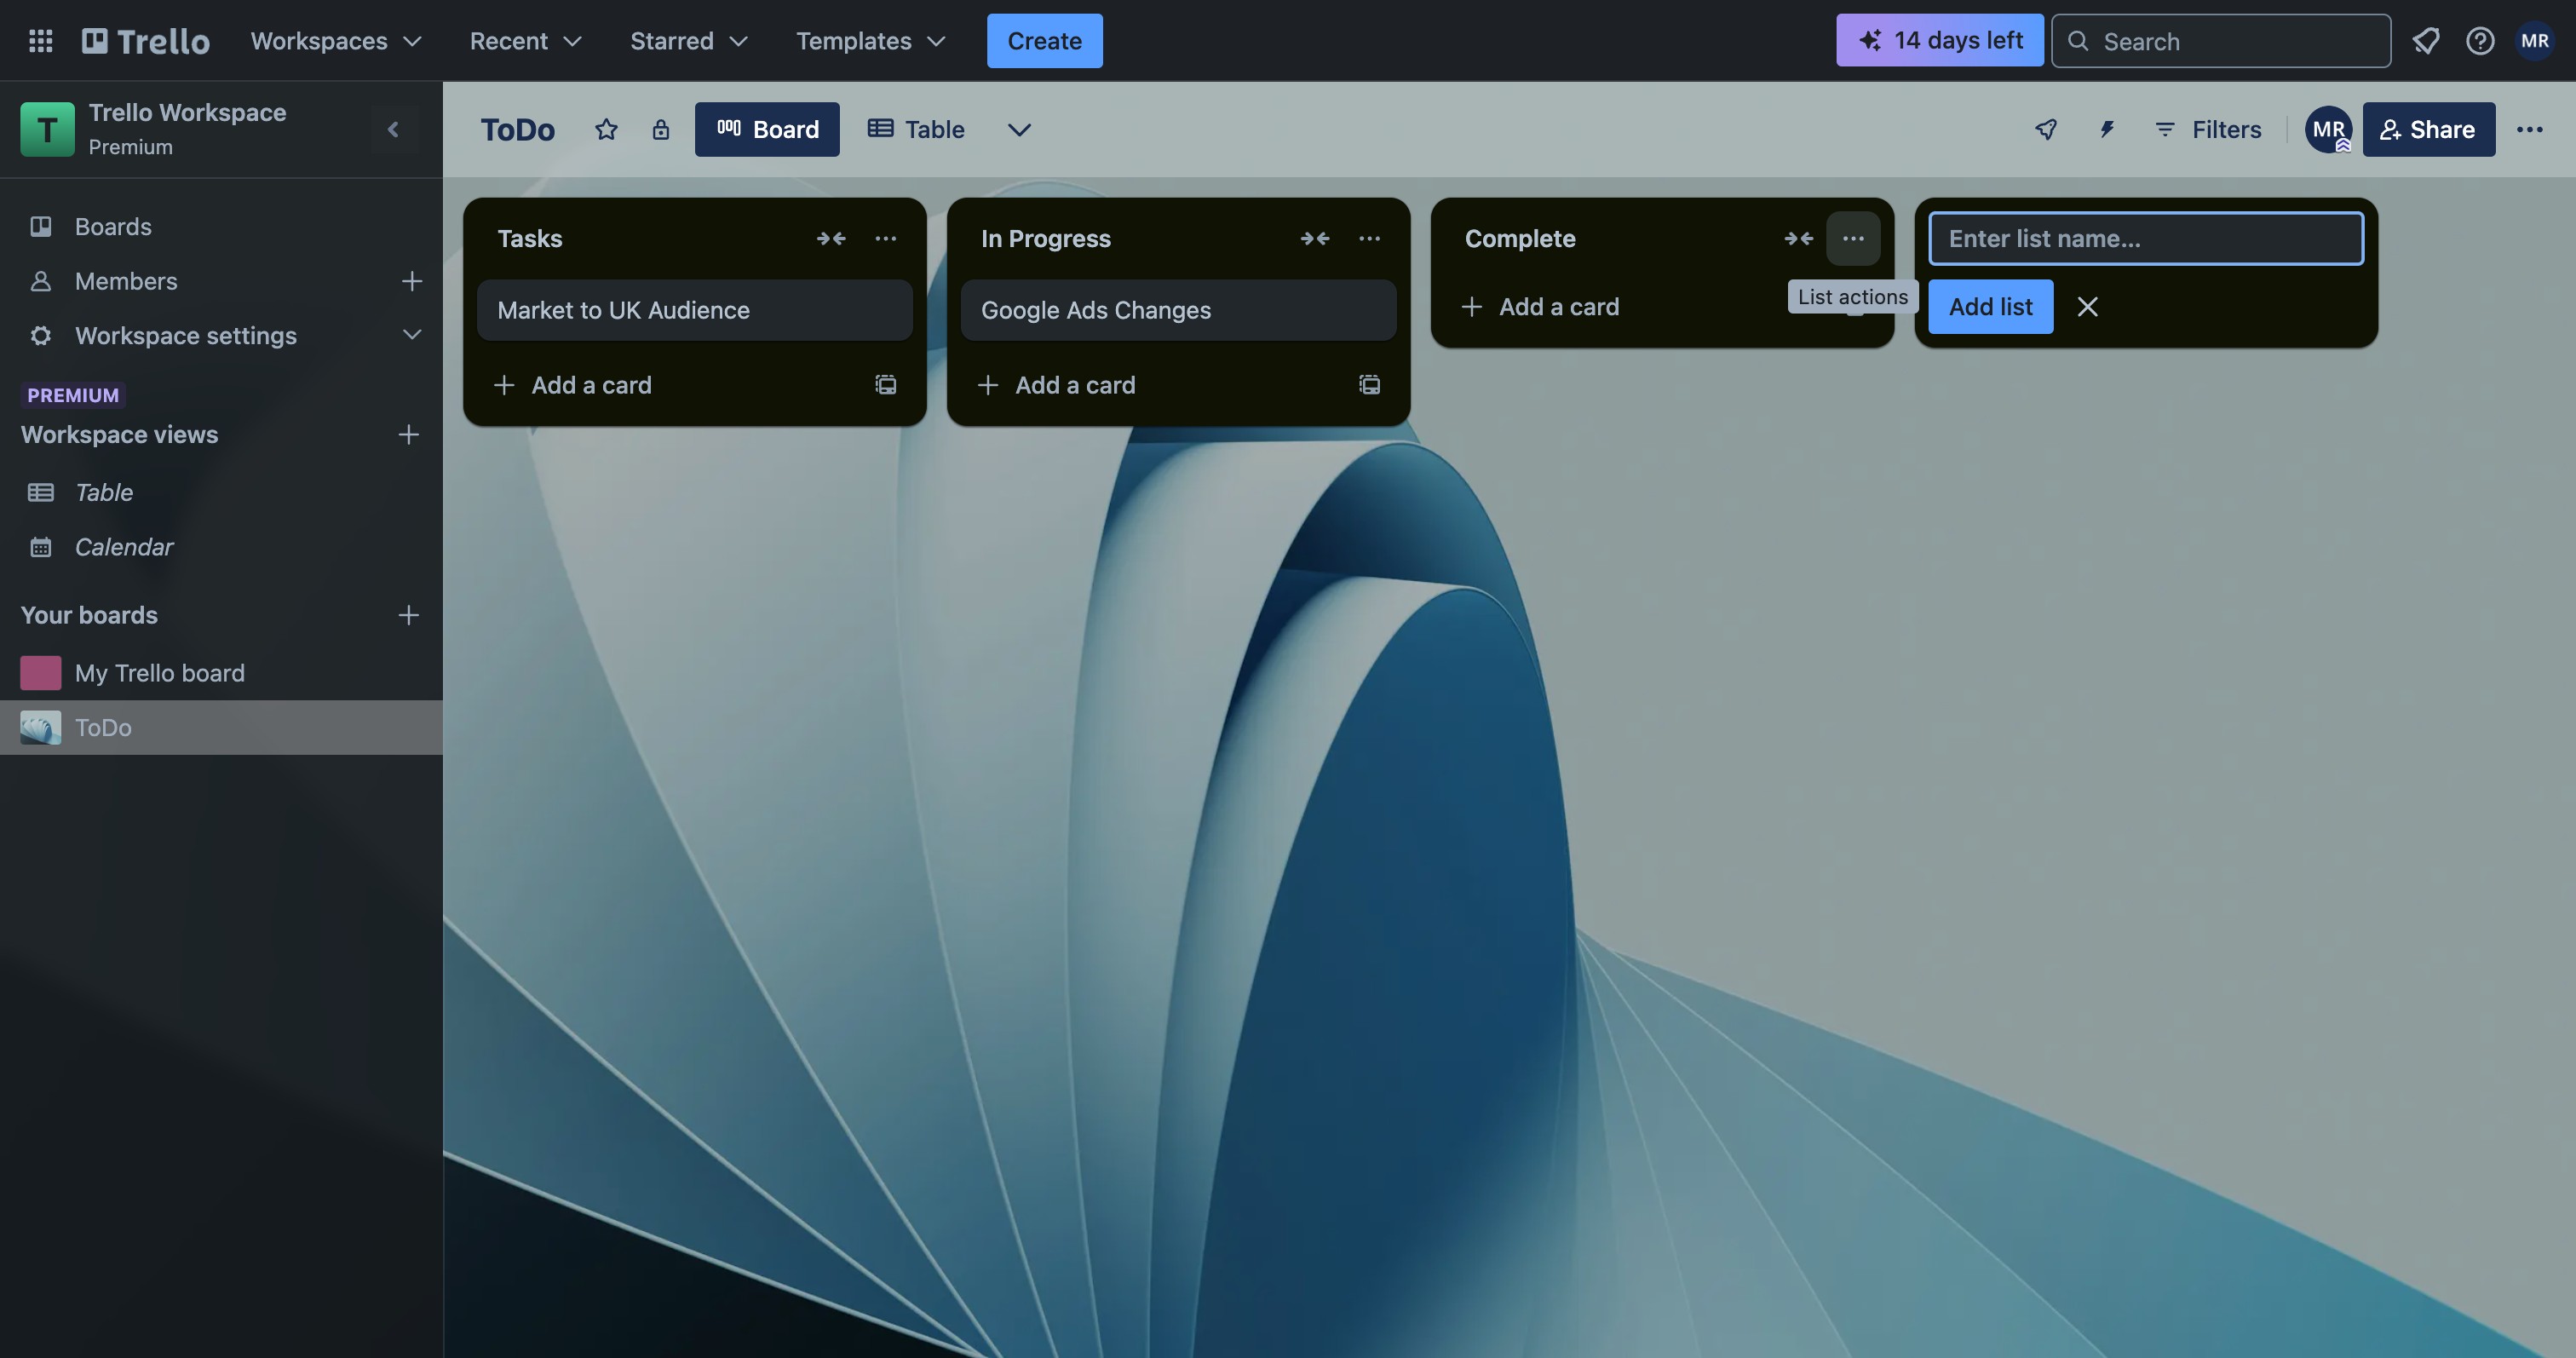
Task: Expand more board views chevron
Action: (x=1019, y=129)
